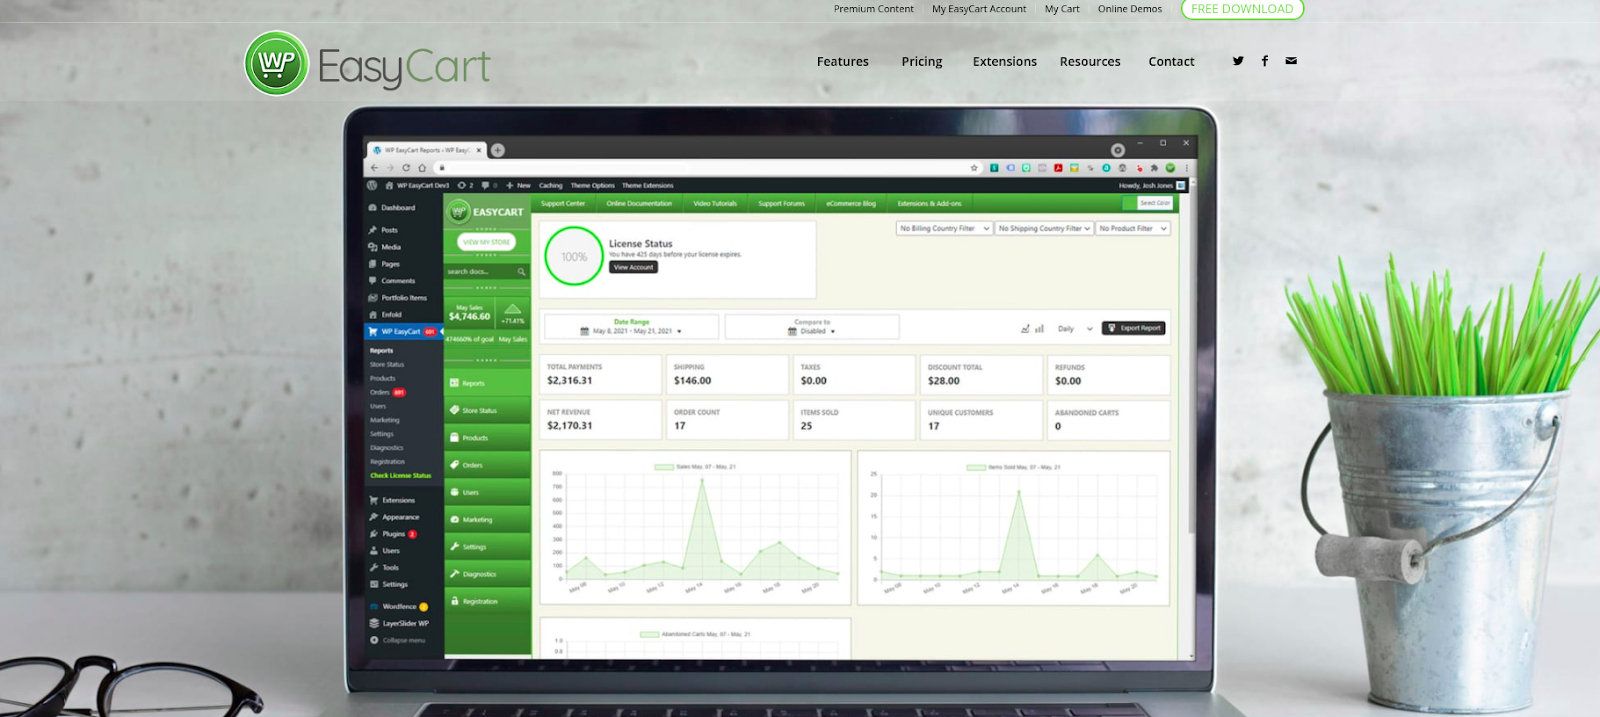
Task: Open the Date Range picker dropdown
Action: pos(631,327)
